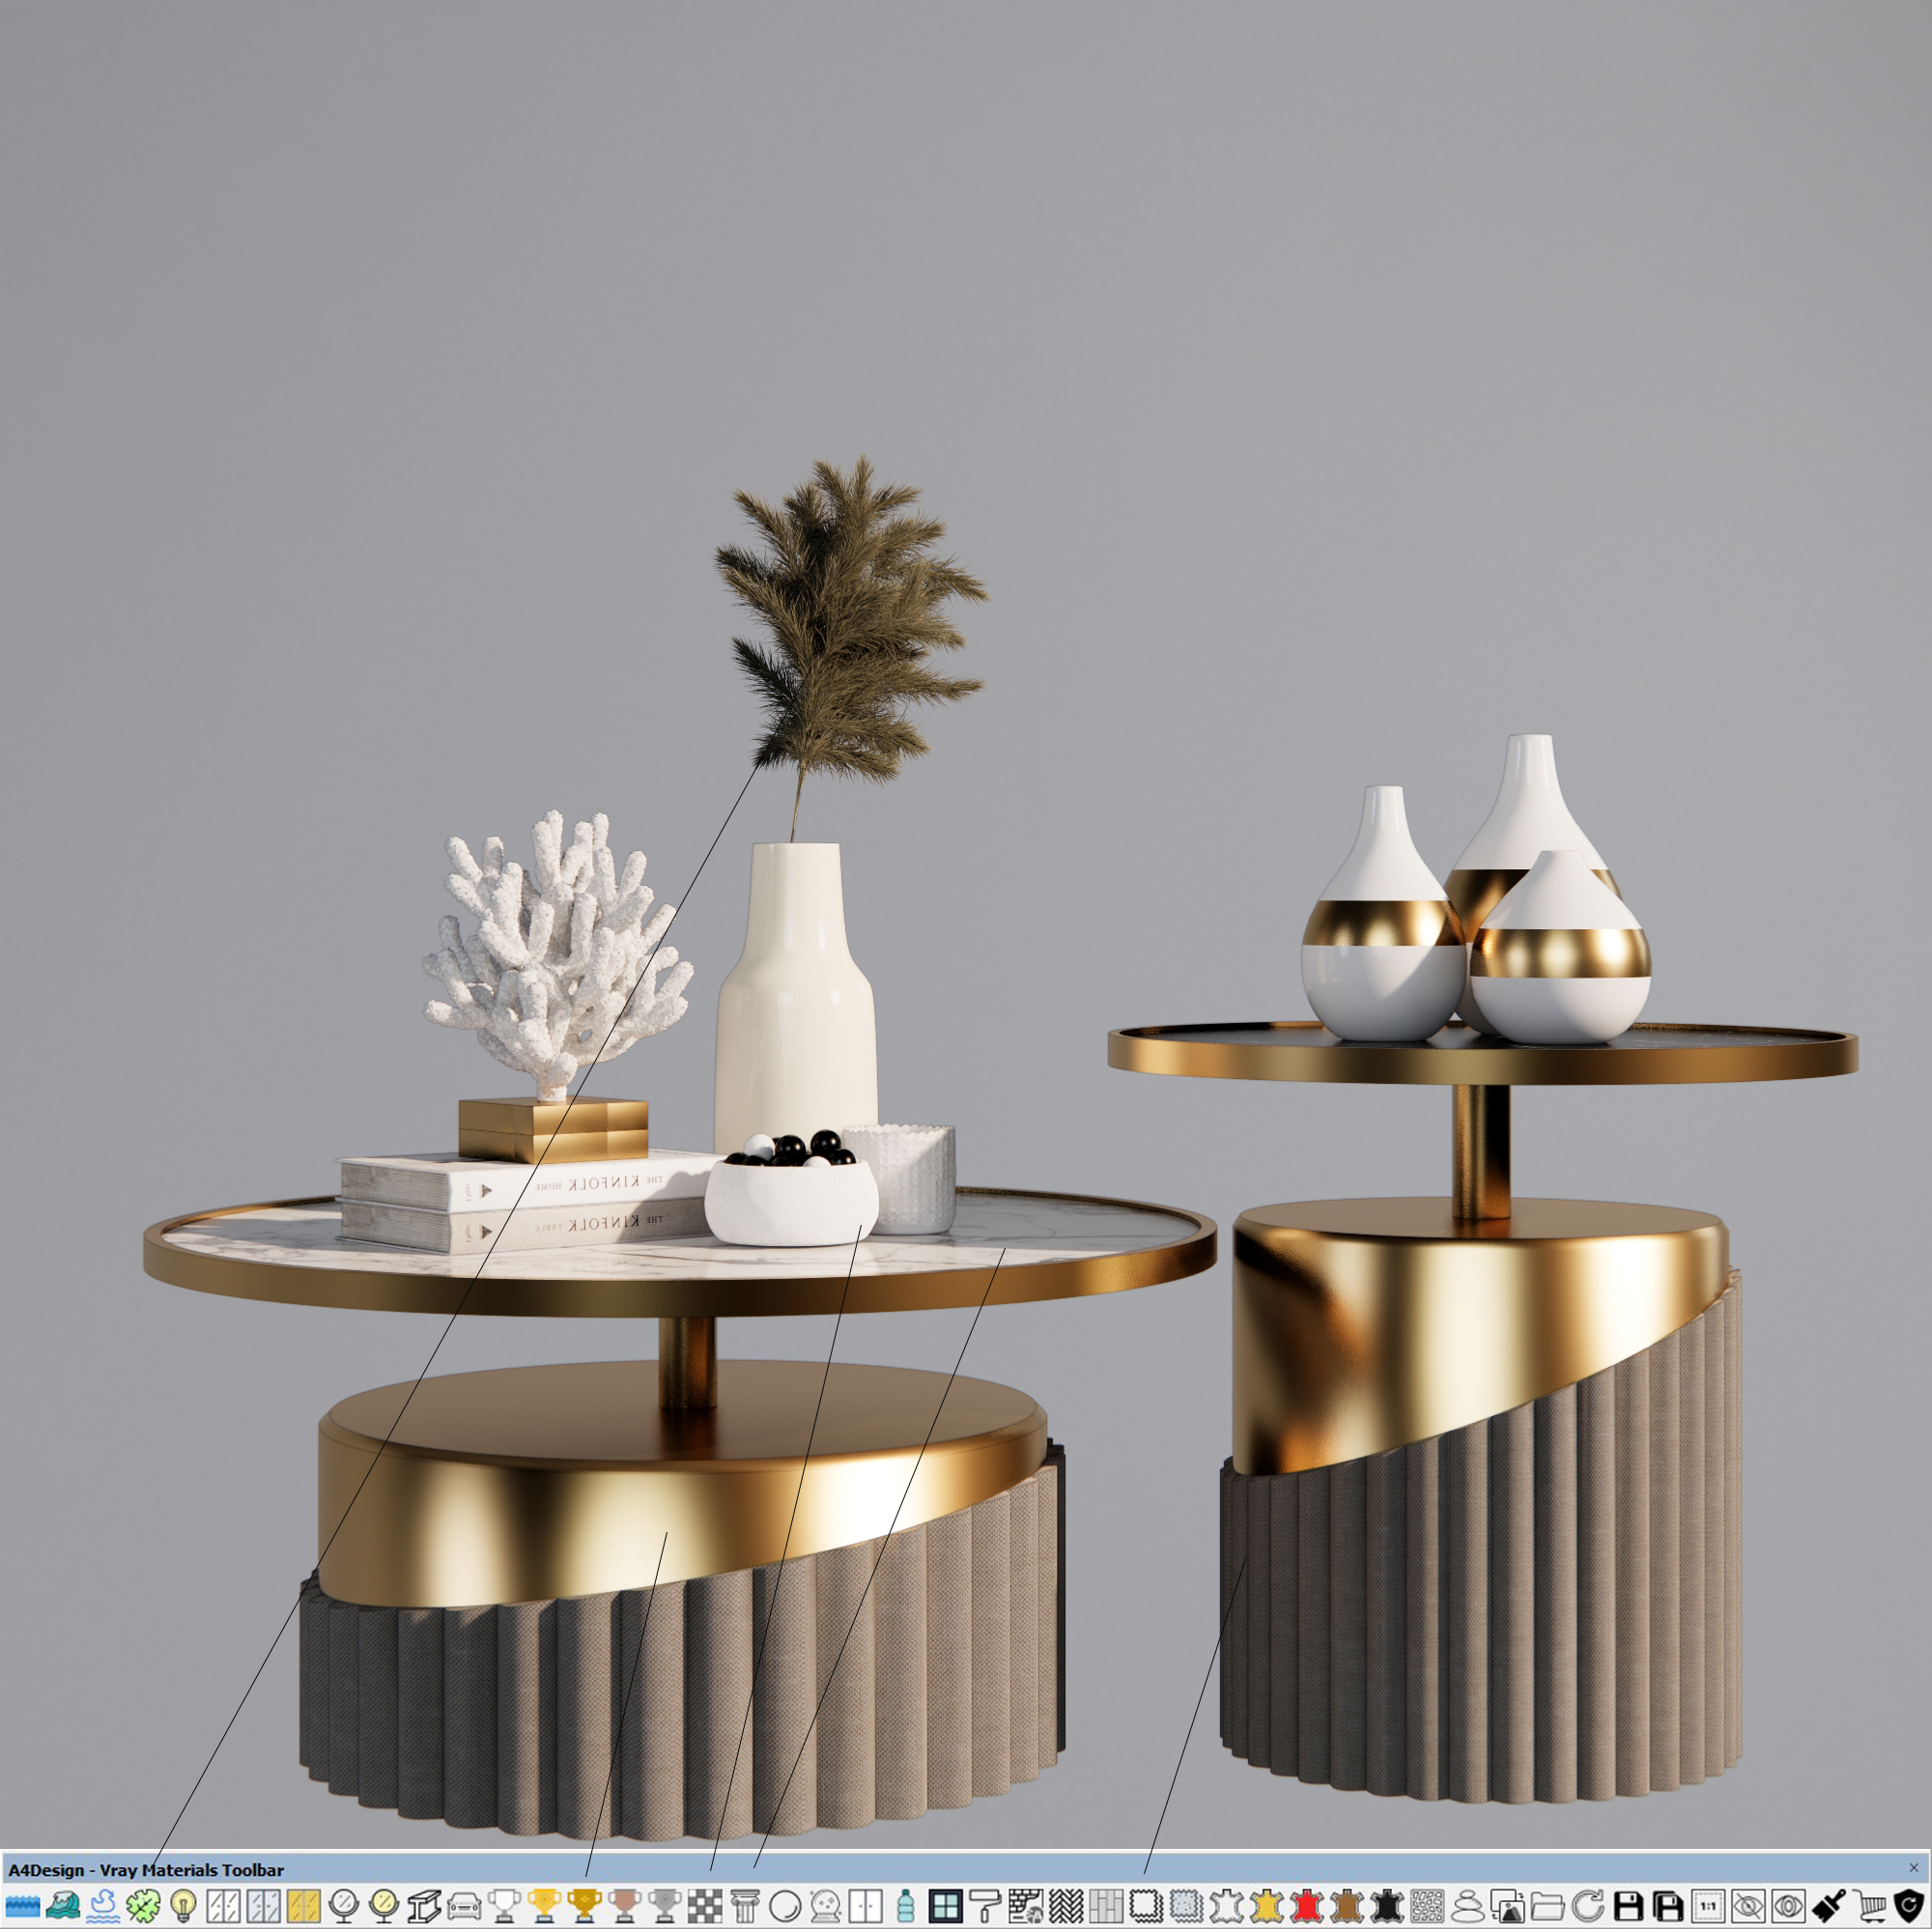Pick the bronze trophy metal material
The width and height of the screenshot is (1932, 1932).
[x=624, y=1906]
